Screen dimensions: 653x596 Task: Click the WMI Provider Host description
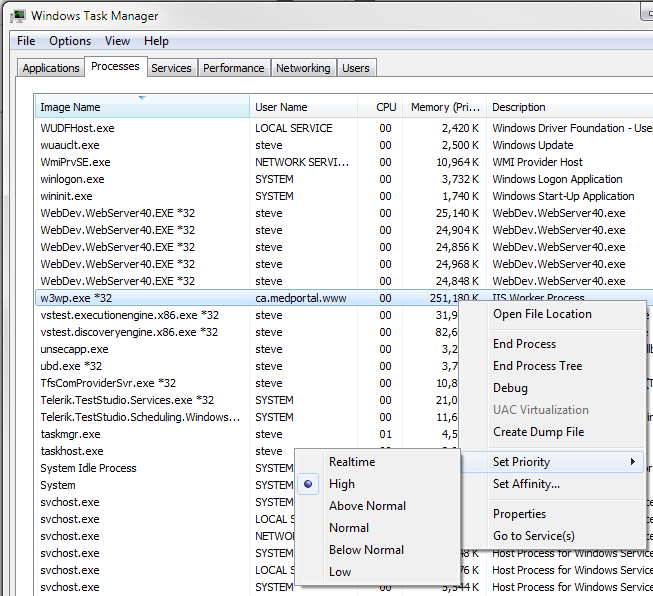click(x=537, y=162)
